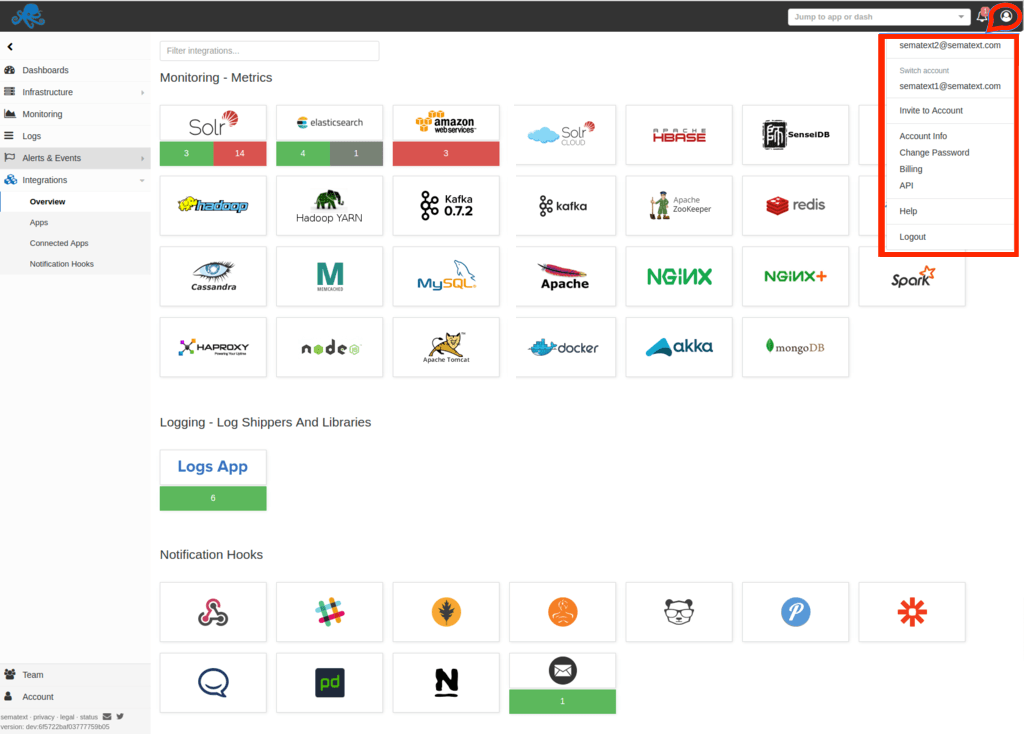
Task: Open the webhook notification hook tile
Action: (213, 612)
